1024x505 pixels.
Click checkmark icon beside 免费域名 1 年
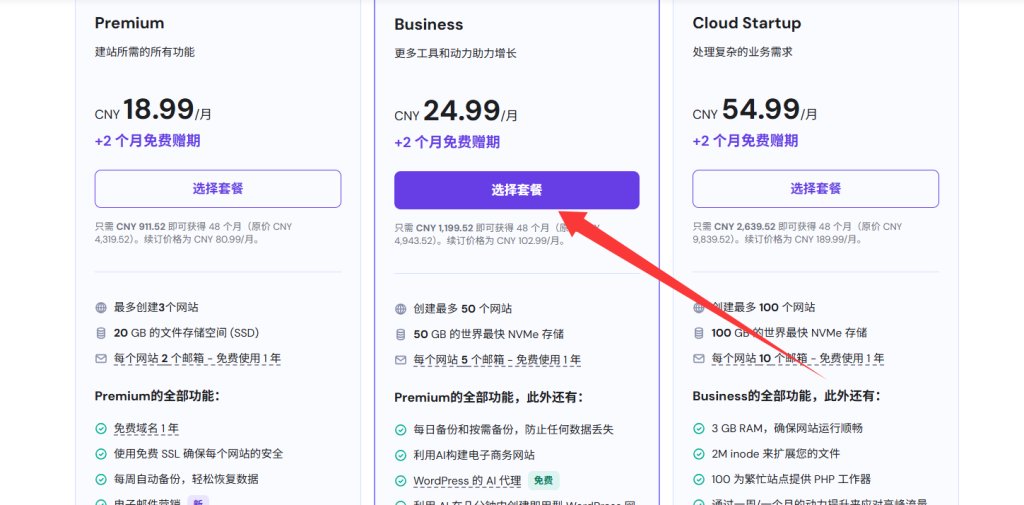coord(101,429)
